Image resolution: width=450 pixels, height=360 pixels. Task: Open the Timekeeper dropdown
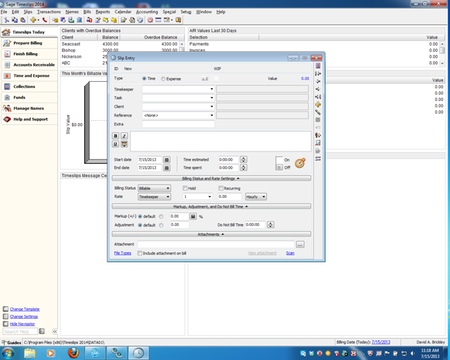click(x=211, y=89)
